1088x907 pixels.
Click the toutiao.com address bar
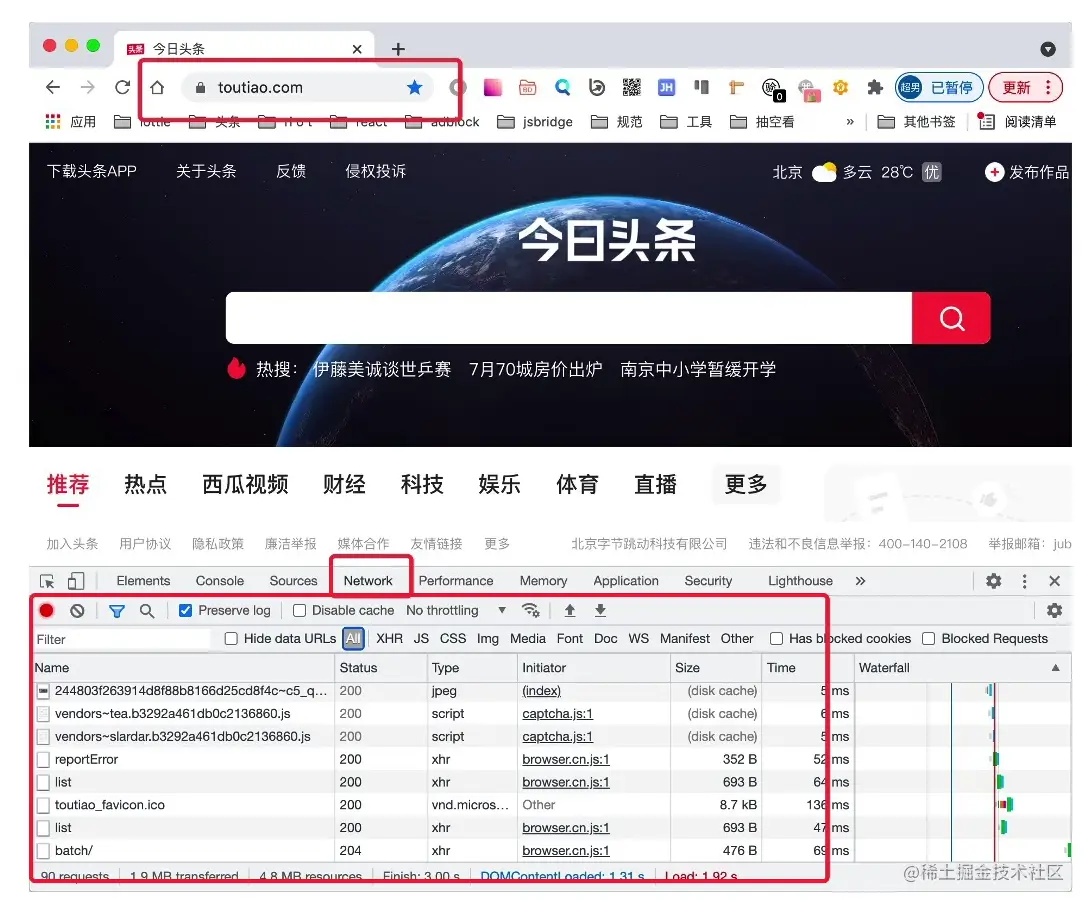306,87
